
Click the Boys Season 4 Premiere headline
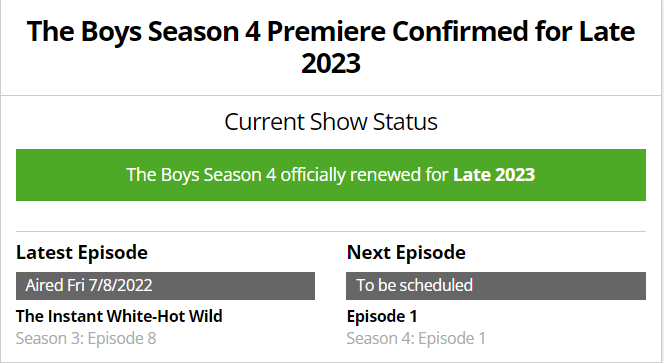click(x=331, y=47)
